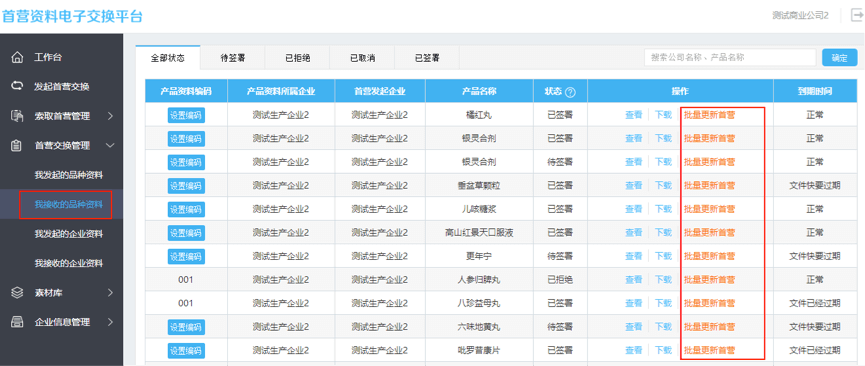Open 我发起的企业资料 in the sidebar
Screen dimensions: 865x366
68,234
